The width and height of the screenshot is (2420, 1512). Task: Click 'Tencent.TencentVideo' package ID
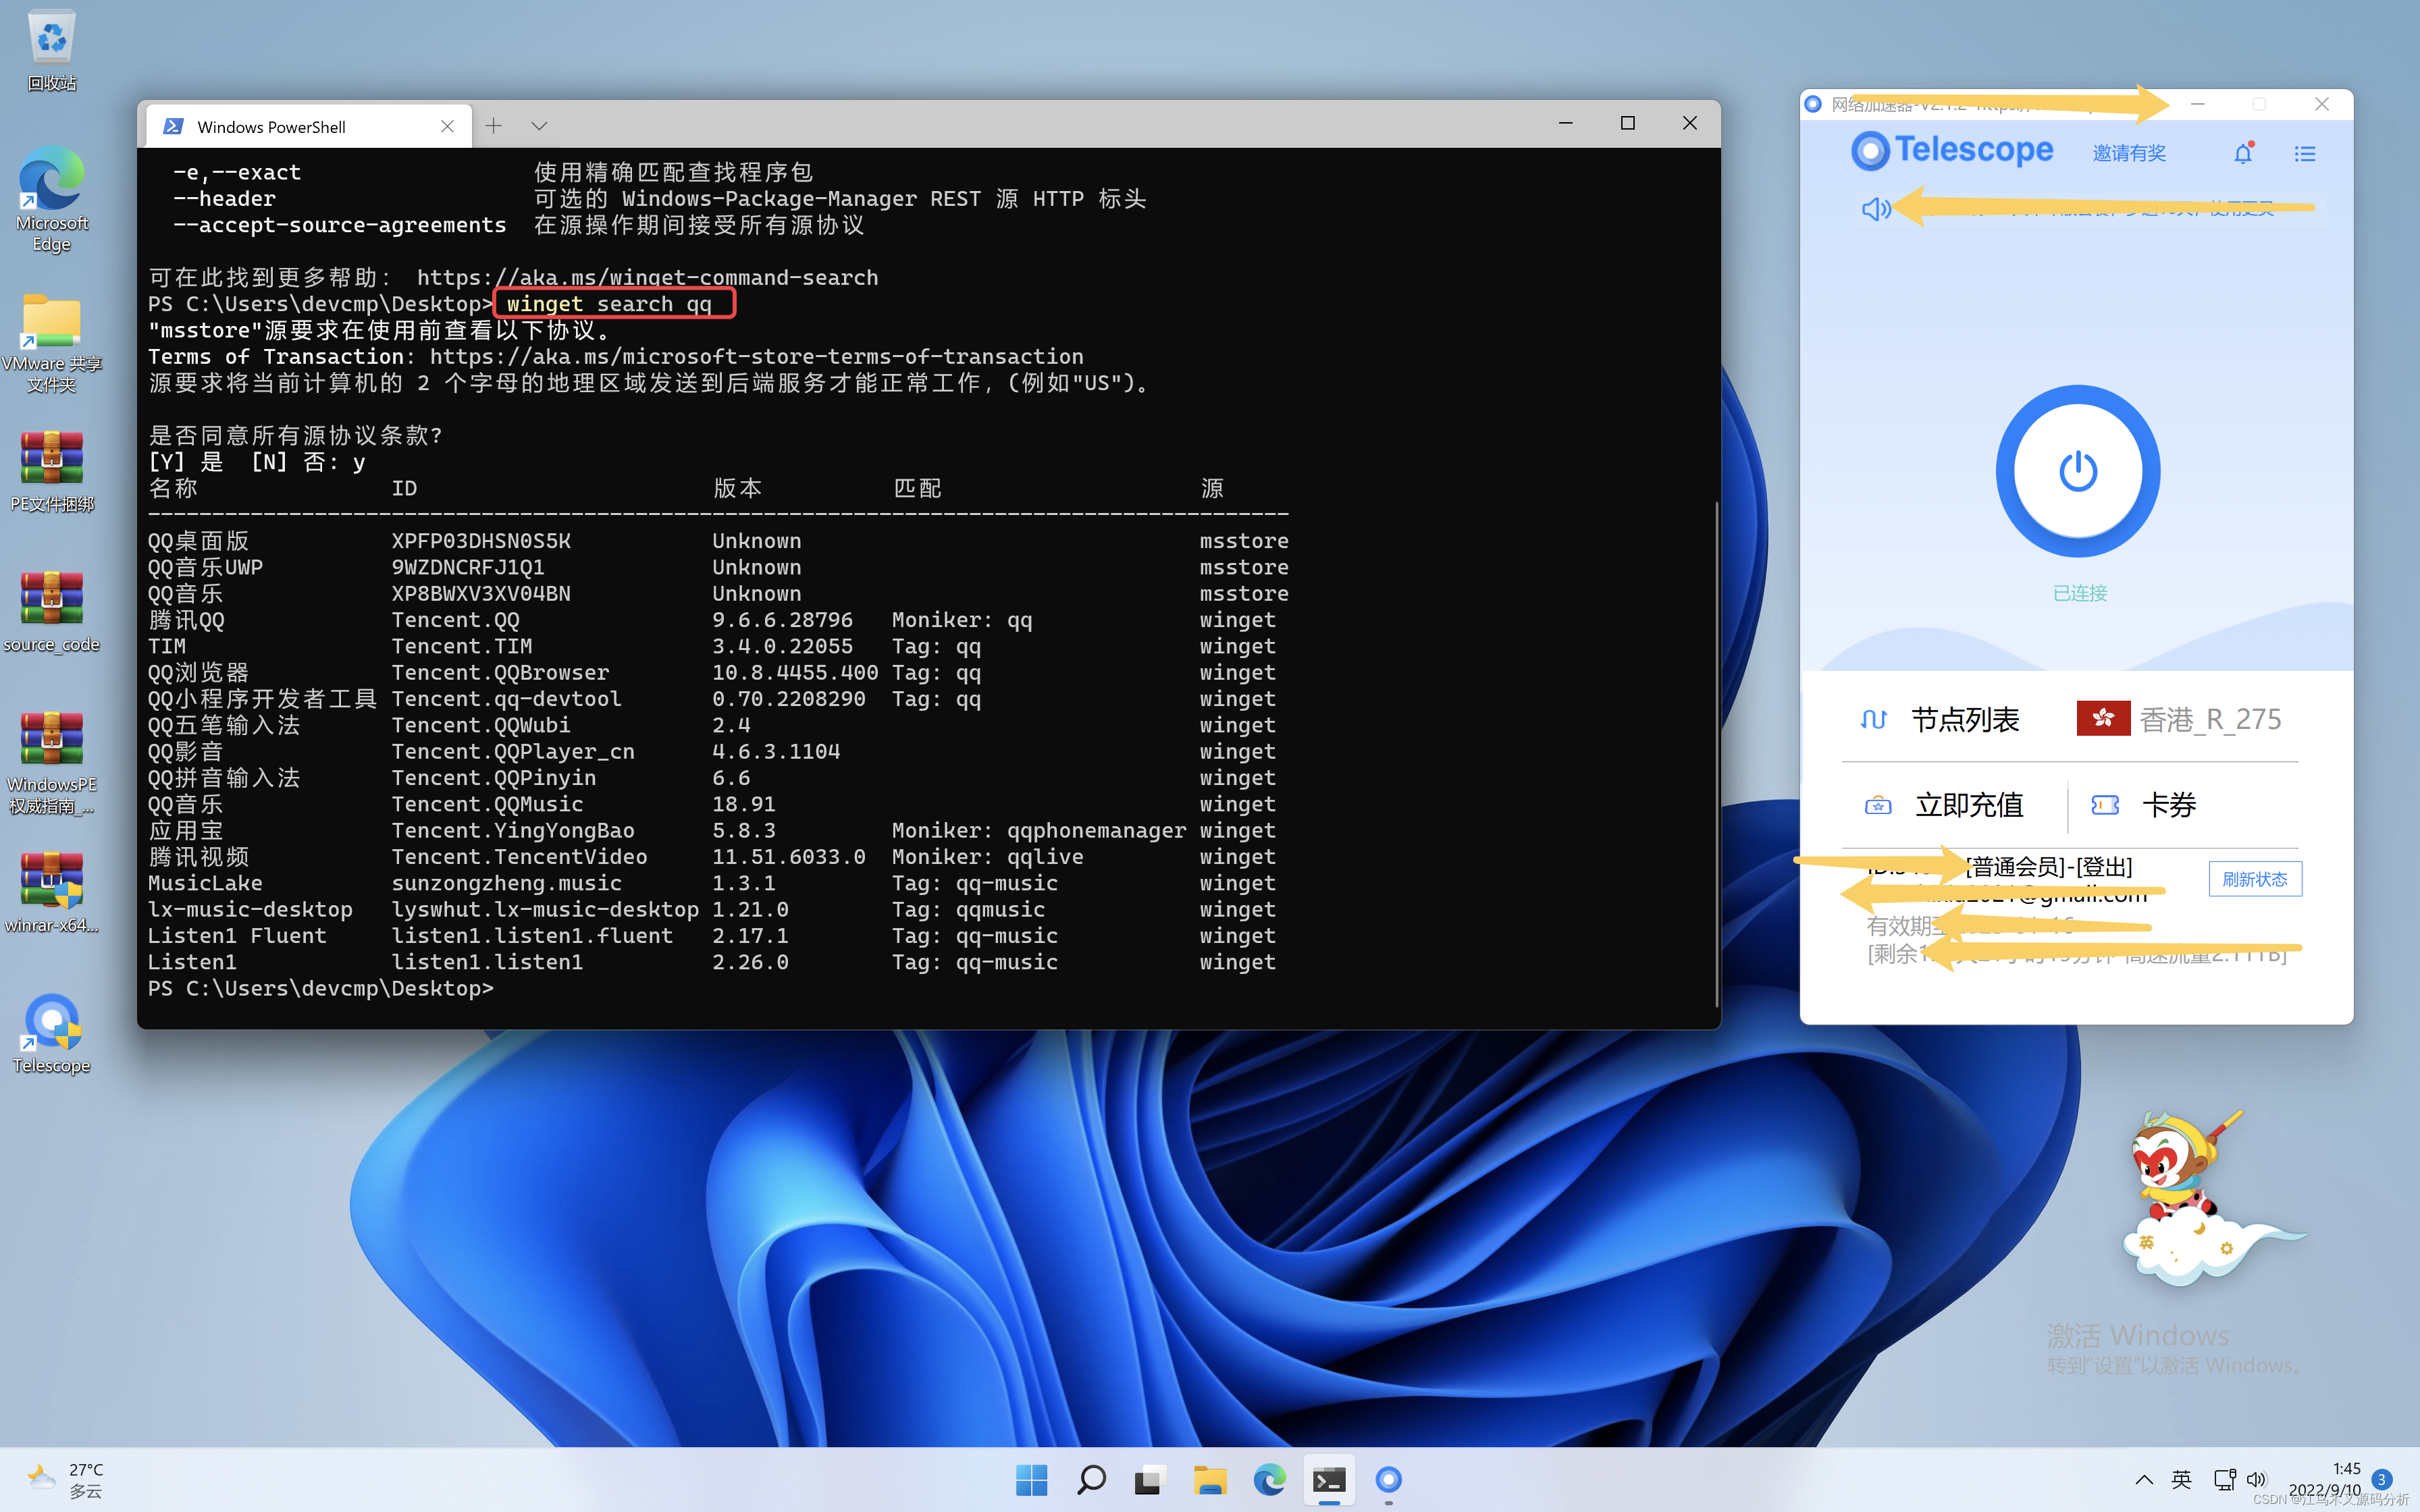[519, 857]
